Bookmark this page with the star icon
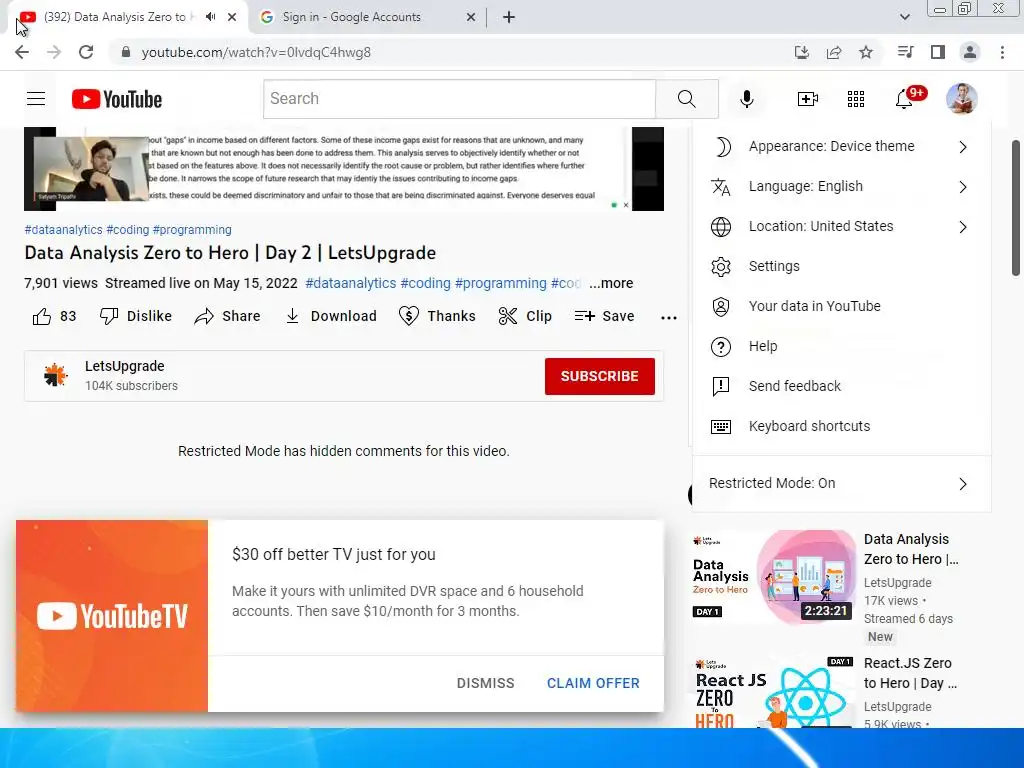 pos(866,52)
